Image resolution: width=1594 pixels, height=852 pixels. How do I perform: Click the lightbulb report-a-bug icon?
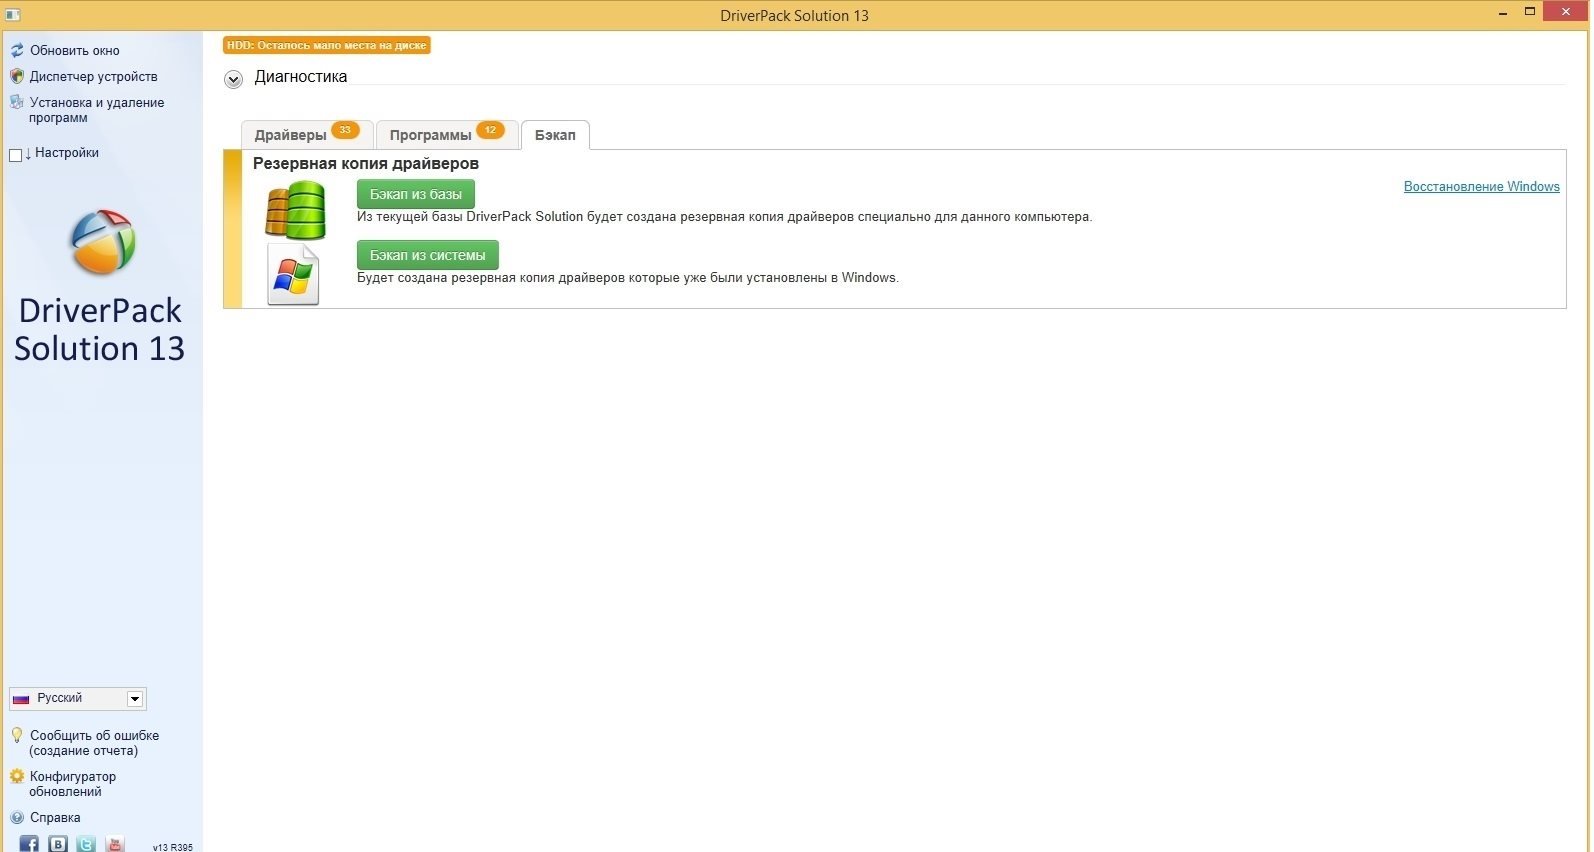pos(16,735)
